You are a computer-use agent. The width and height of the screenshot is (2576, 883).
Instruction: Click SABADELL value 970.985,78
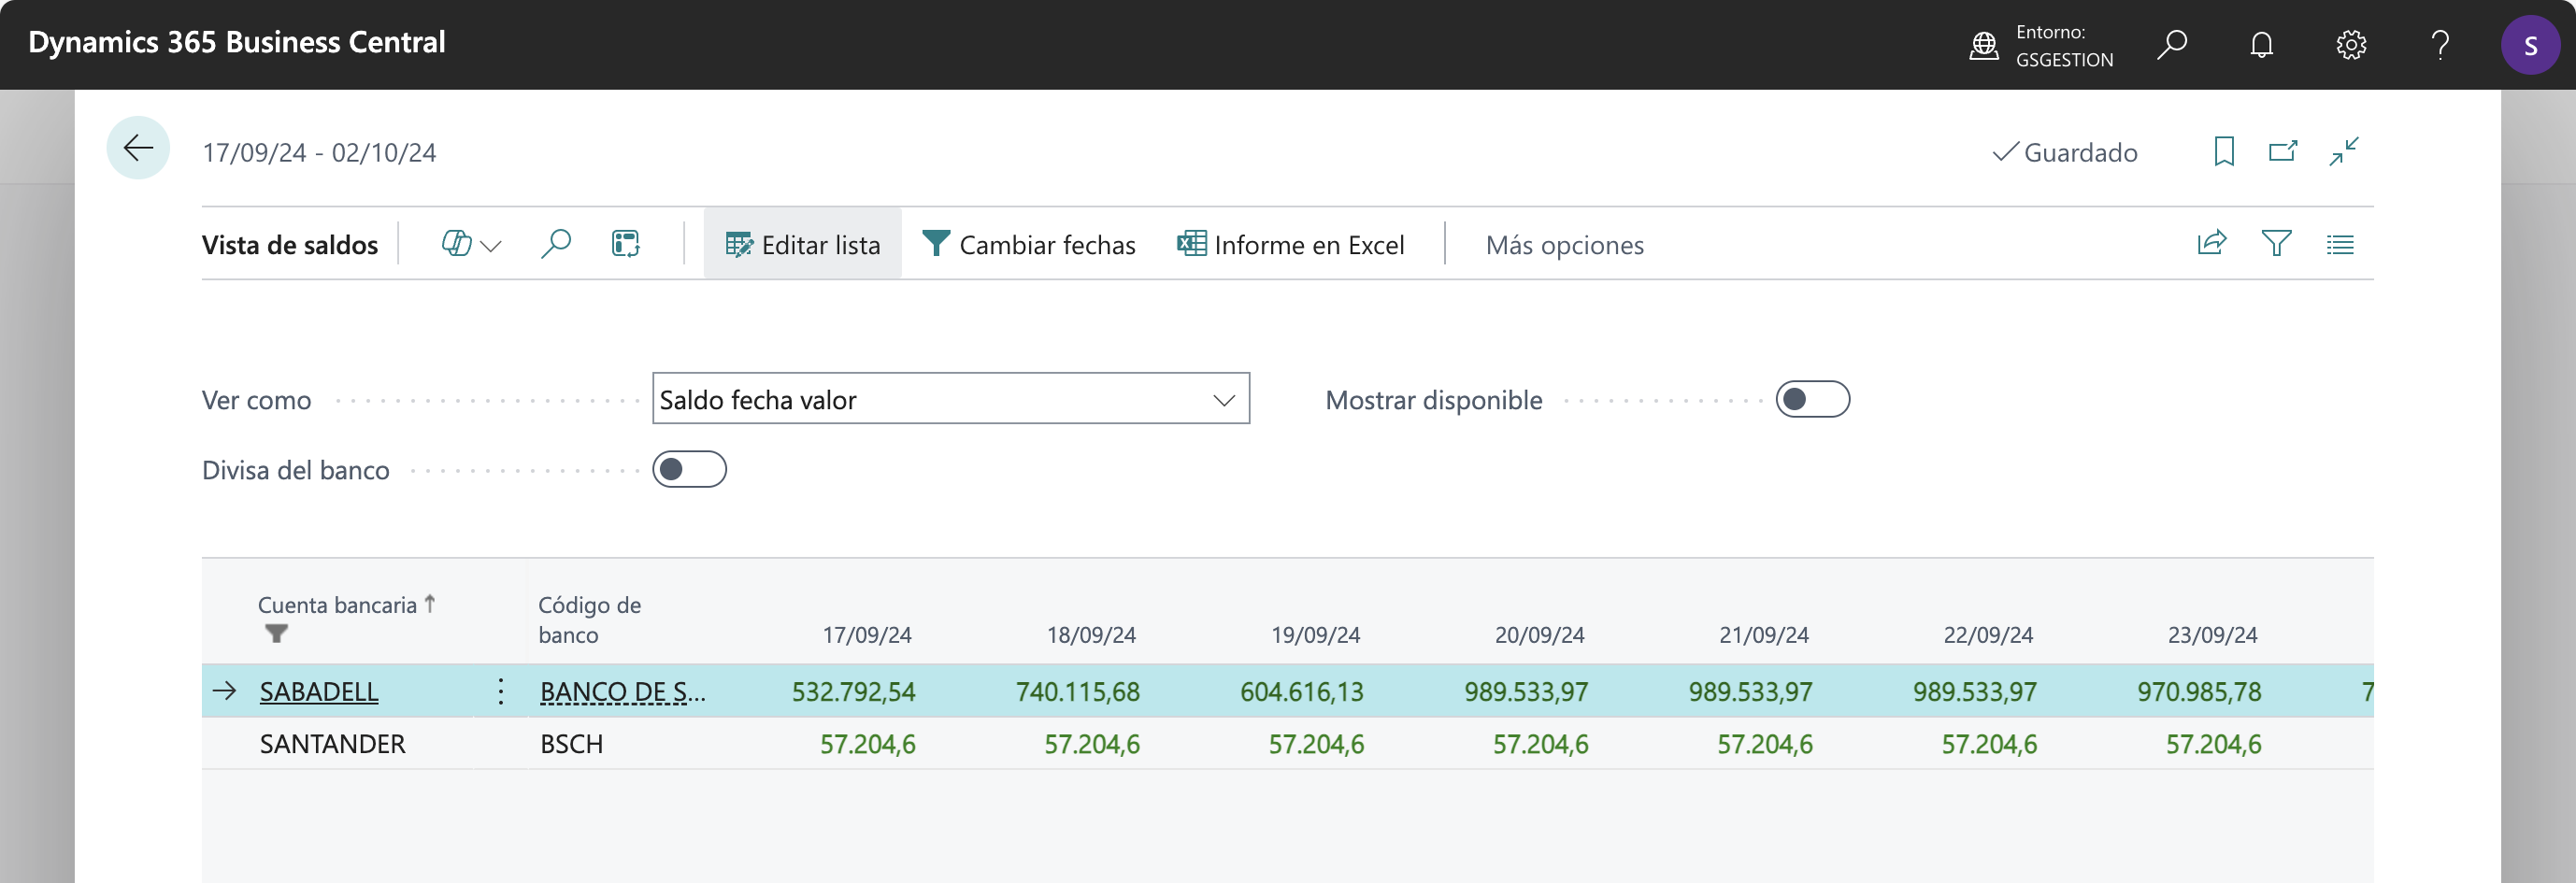(2199, 691)
